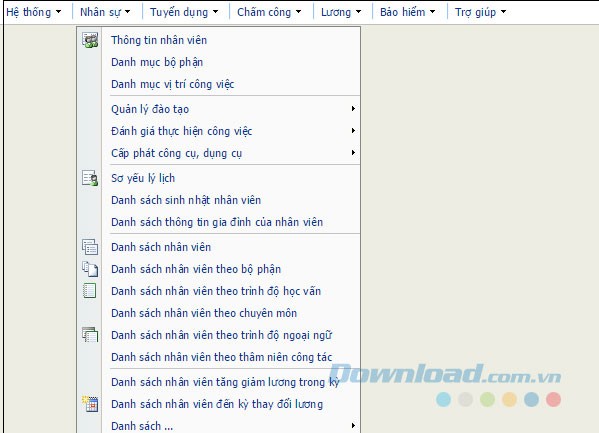Click the dropdown arrow next to Nhân sự

(x=127, y=12)
